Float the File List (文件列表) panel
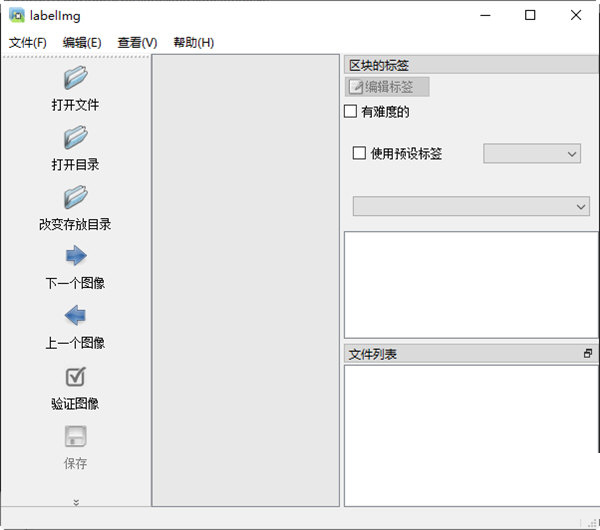The width and height of the screenshot is (600, 530). point(588,354)
